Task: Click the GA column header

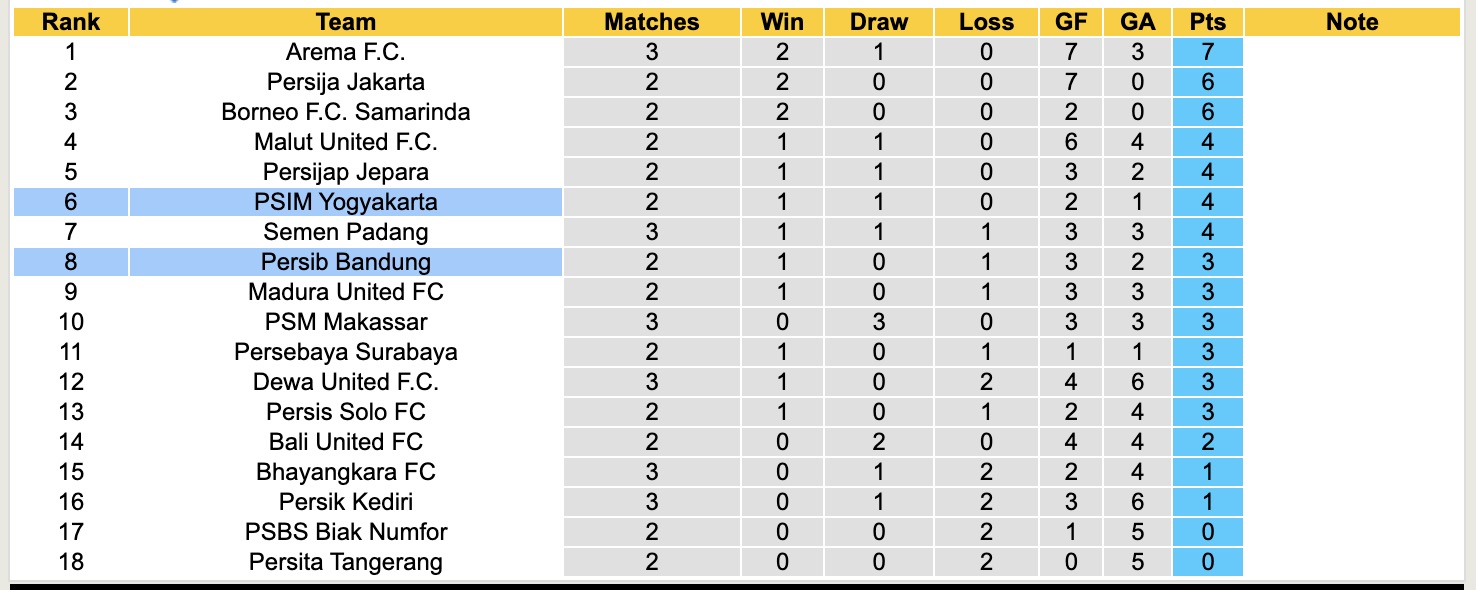Action: pos(1138,22)
